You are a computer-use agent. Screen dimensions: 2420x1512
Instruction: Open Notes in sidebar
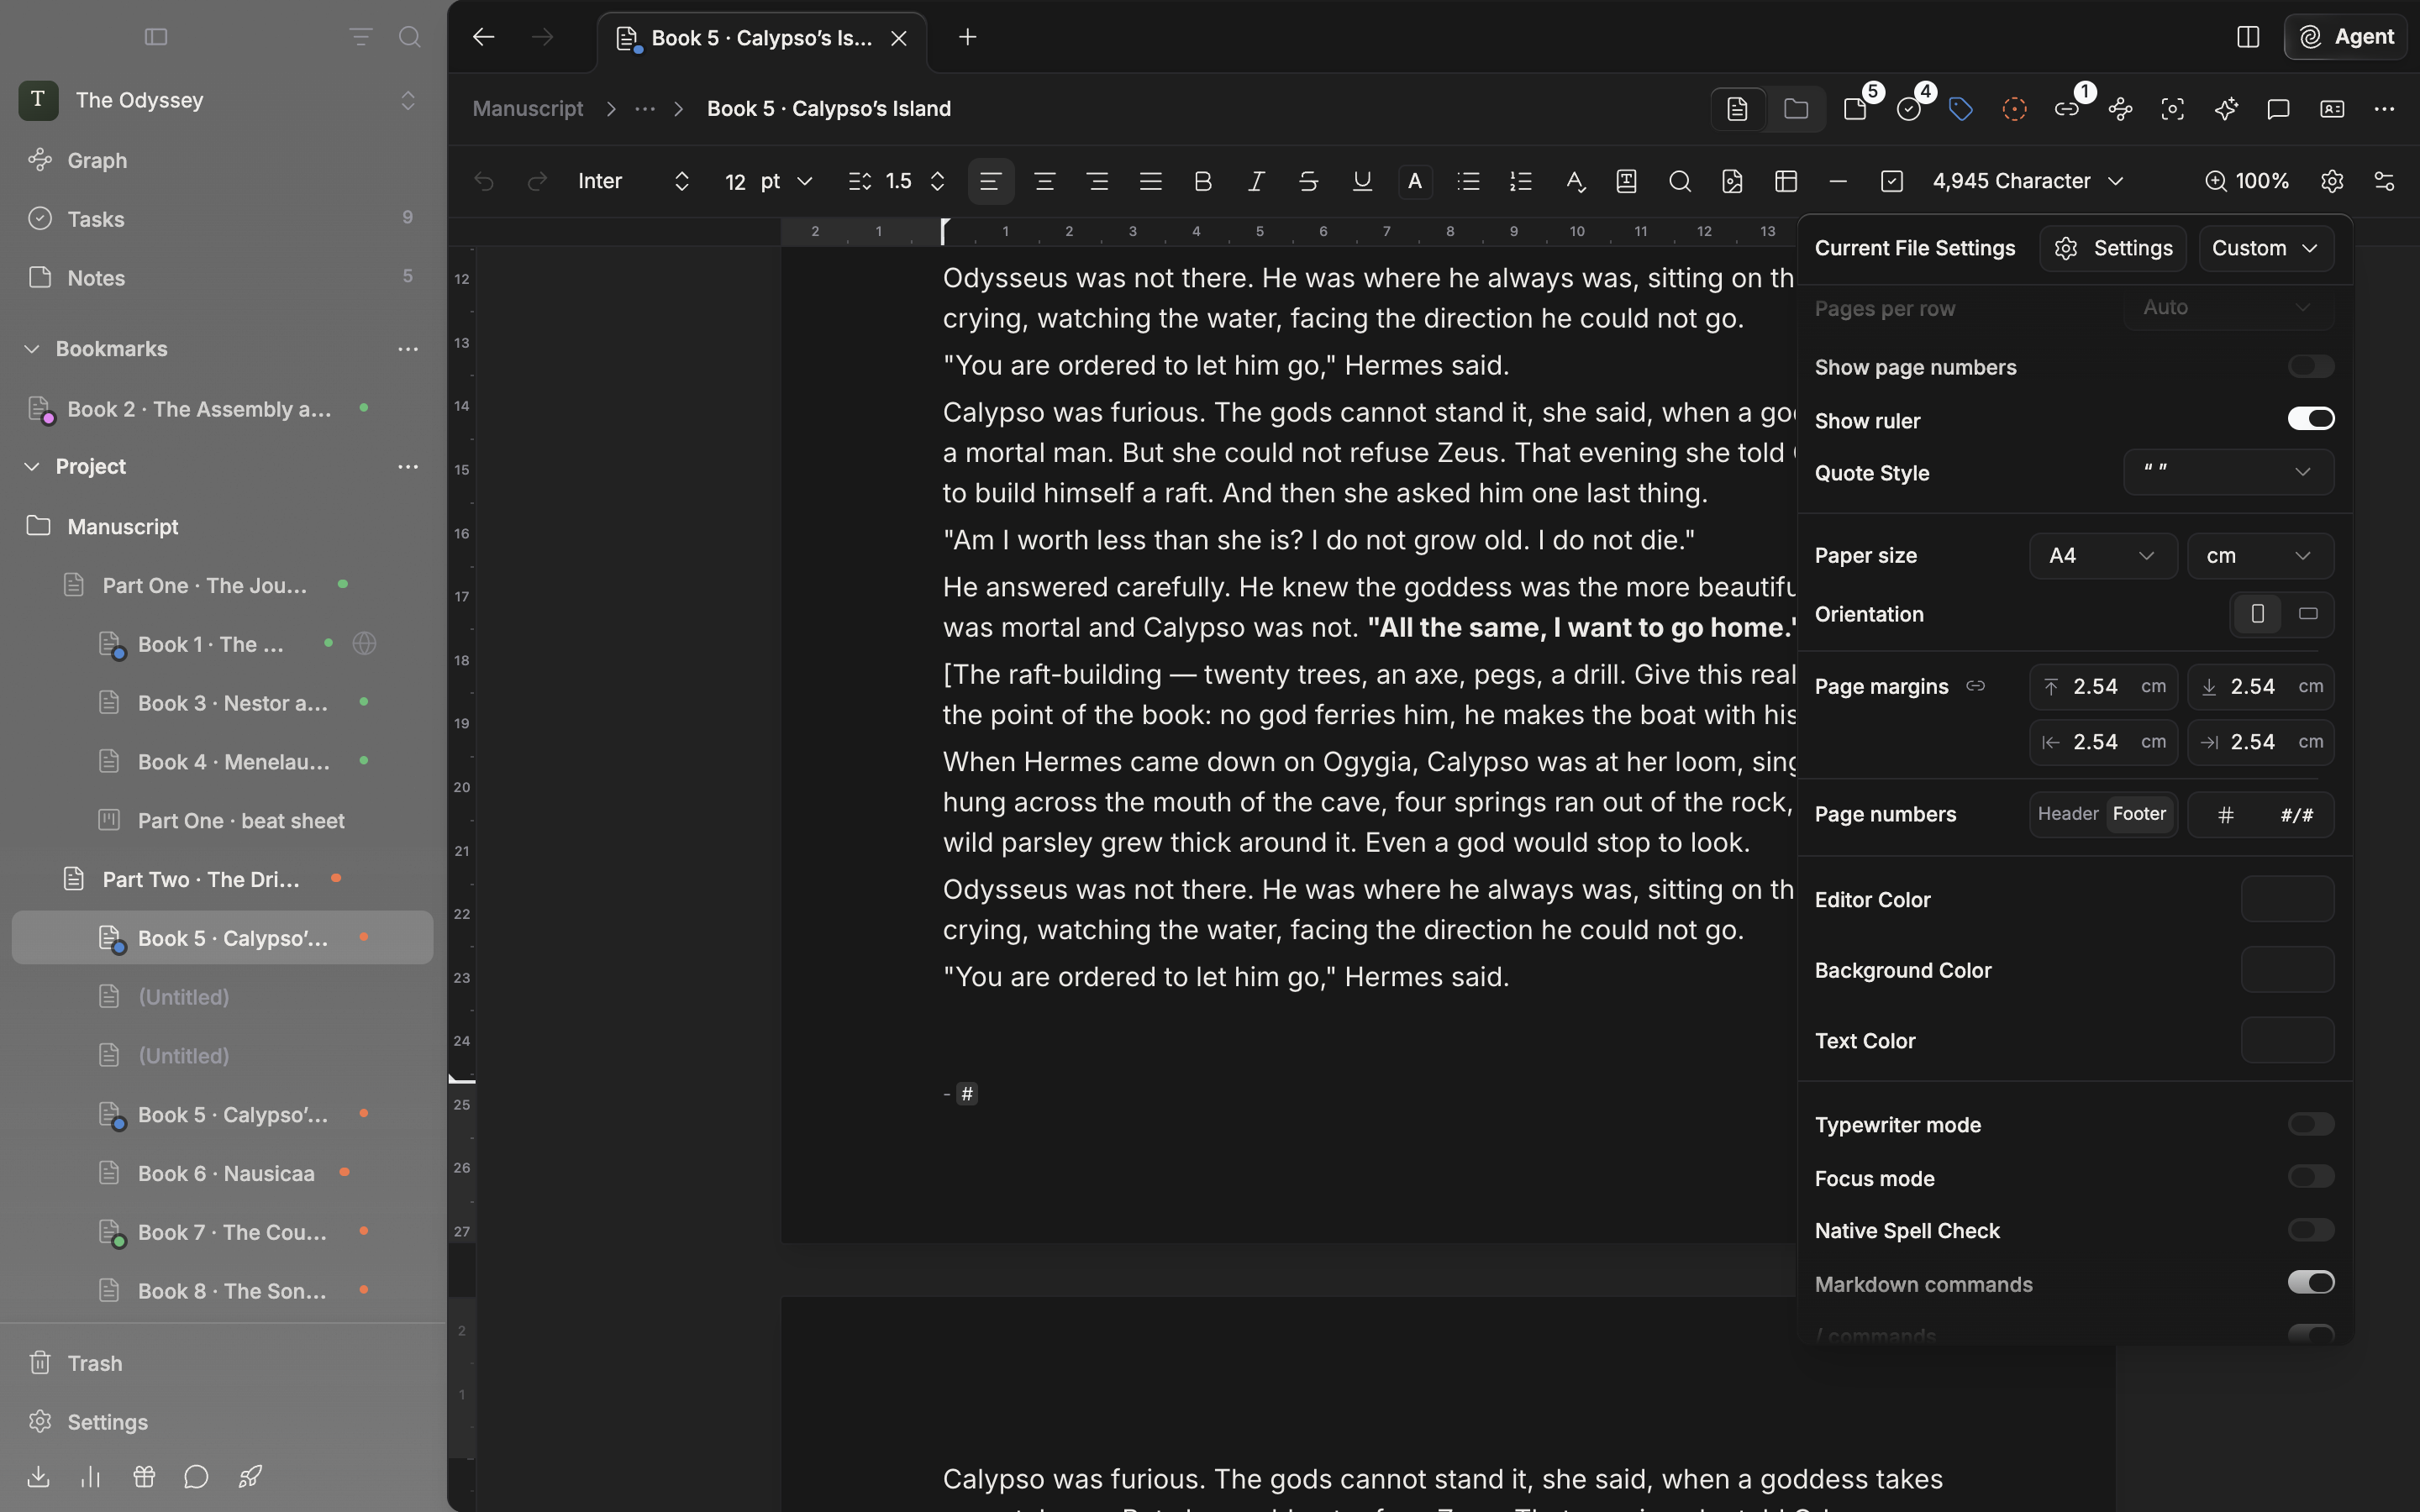(222, 278)
